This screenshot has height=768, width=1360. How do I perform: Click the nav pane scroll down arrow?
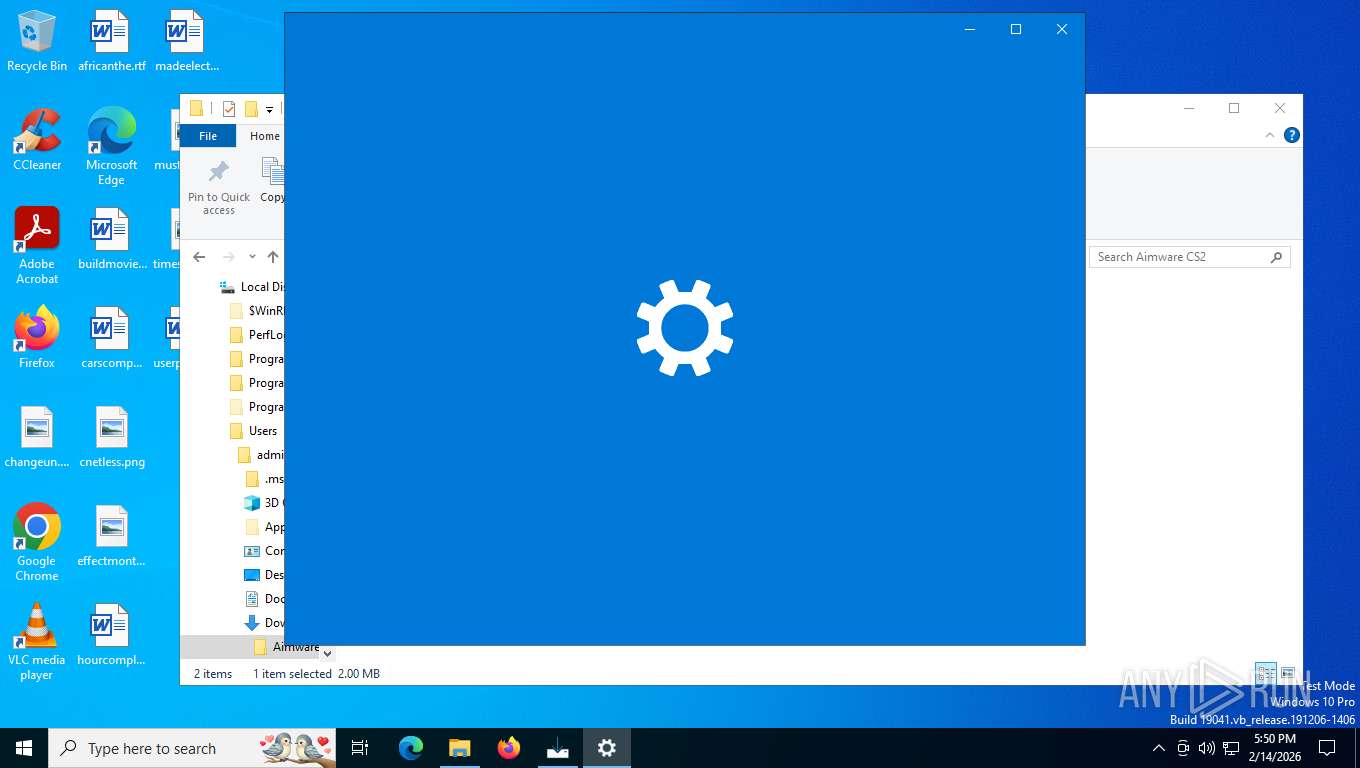click(x=327, y=653)
